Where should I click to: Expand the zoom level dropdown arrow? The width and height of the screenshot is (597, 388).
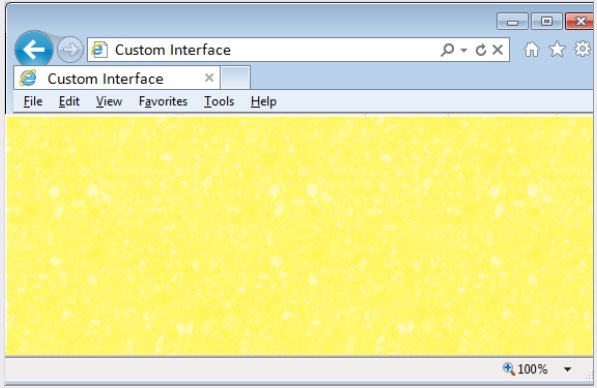click(x=567, y=369)
